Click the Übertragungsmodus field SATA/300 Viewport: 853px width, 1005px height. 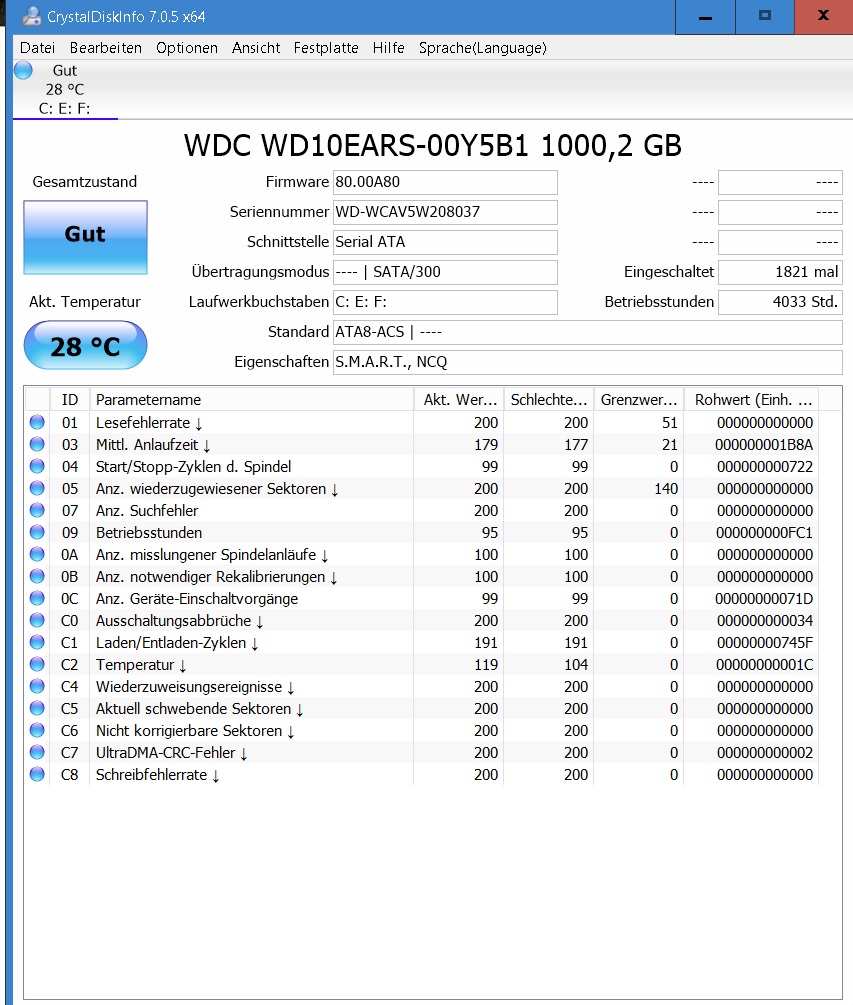445,272
